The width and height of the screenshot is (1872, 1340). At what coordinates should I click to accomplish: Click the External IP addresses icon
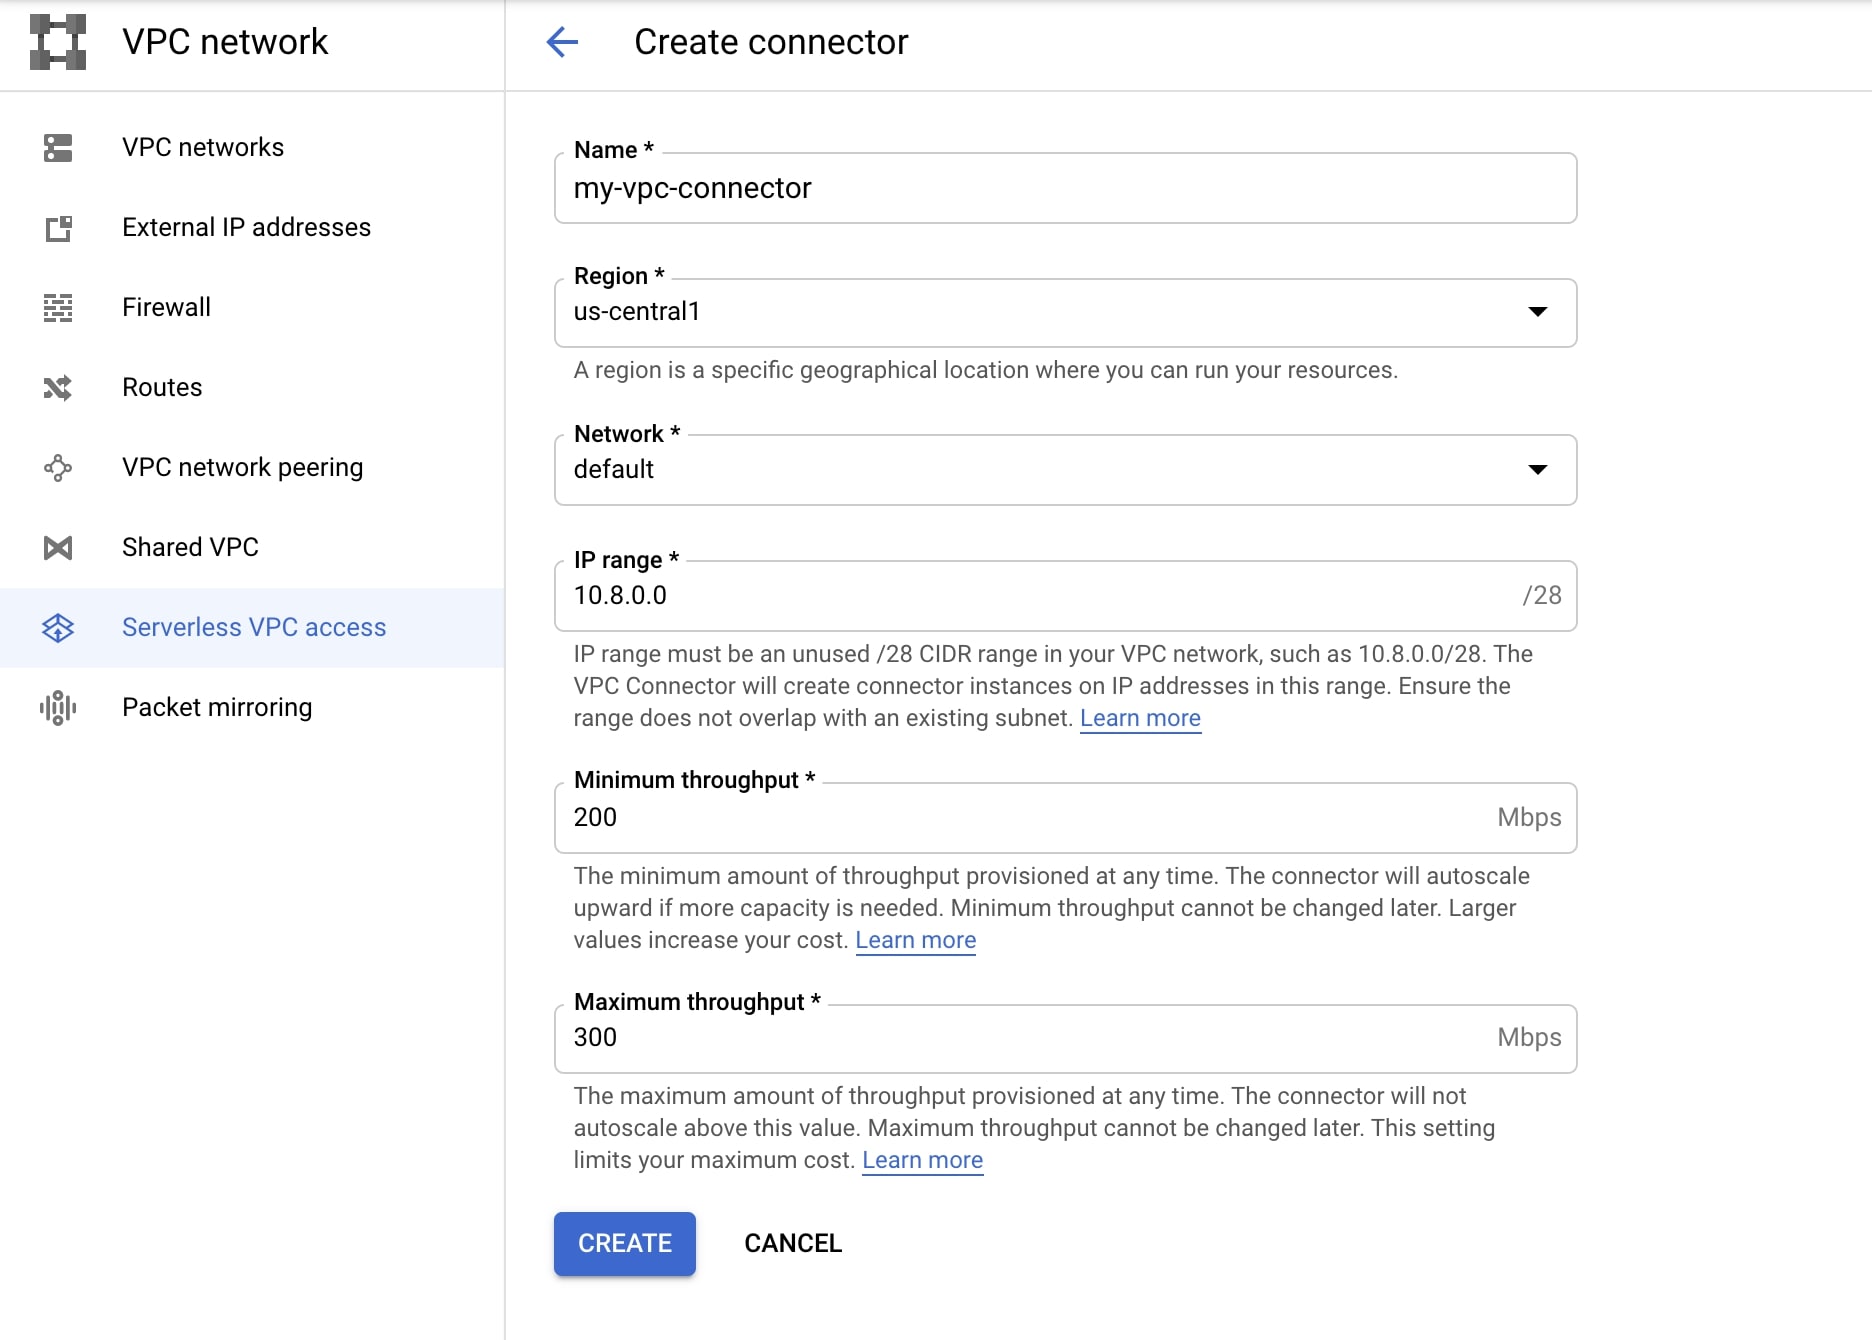pyautogui.click(x=58, y=228)
